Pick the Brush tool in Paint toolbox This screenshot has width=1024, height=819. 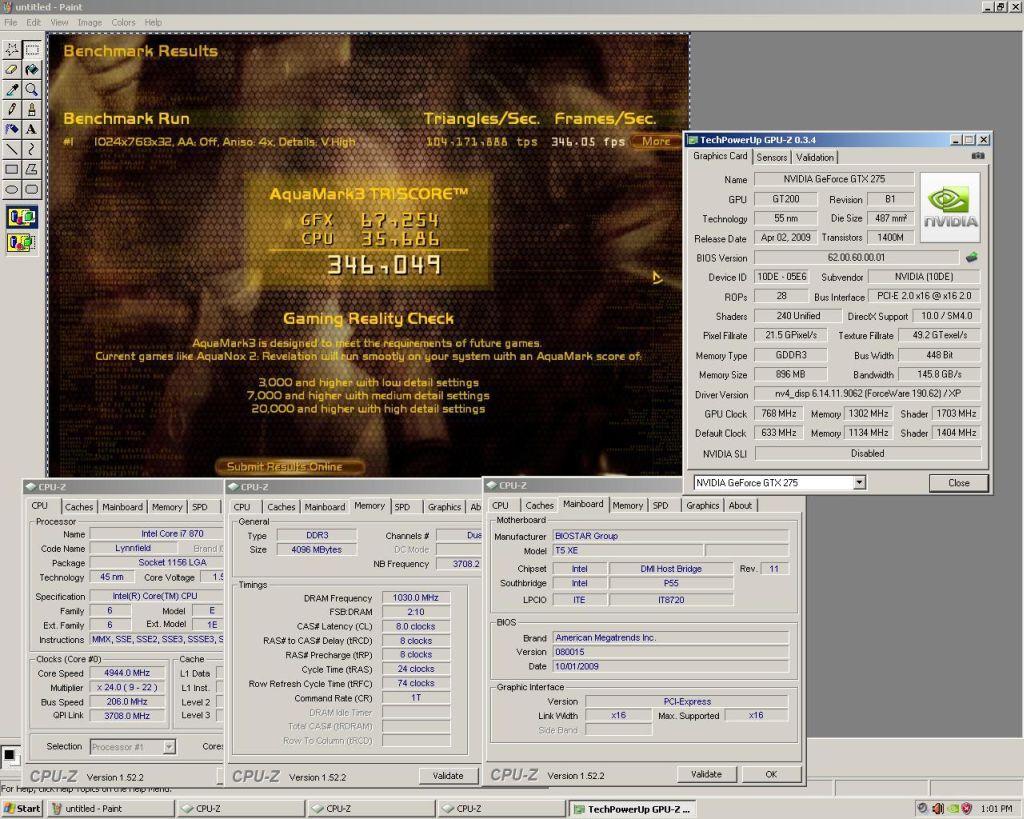(31, 109)
